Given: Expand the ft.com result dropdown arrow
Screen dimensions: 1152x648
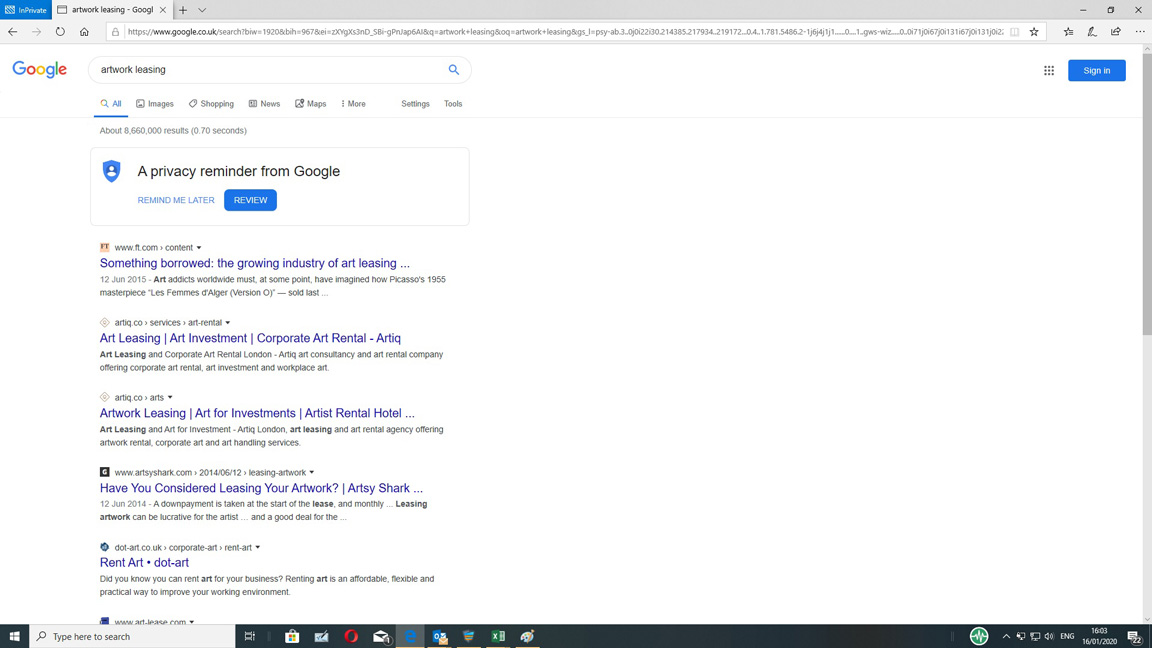Looking at the screenshot, I should tap(199, 248).
